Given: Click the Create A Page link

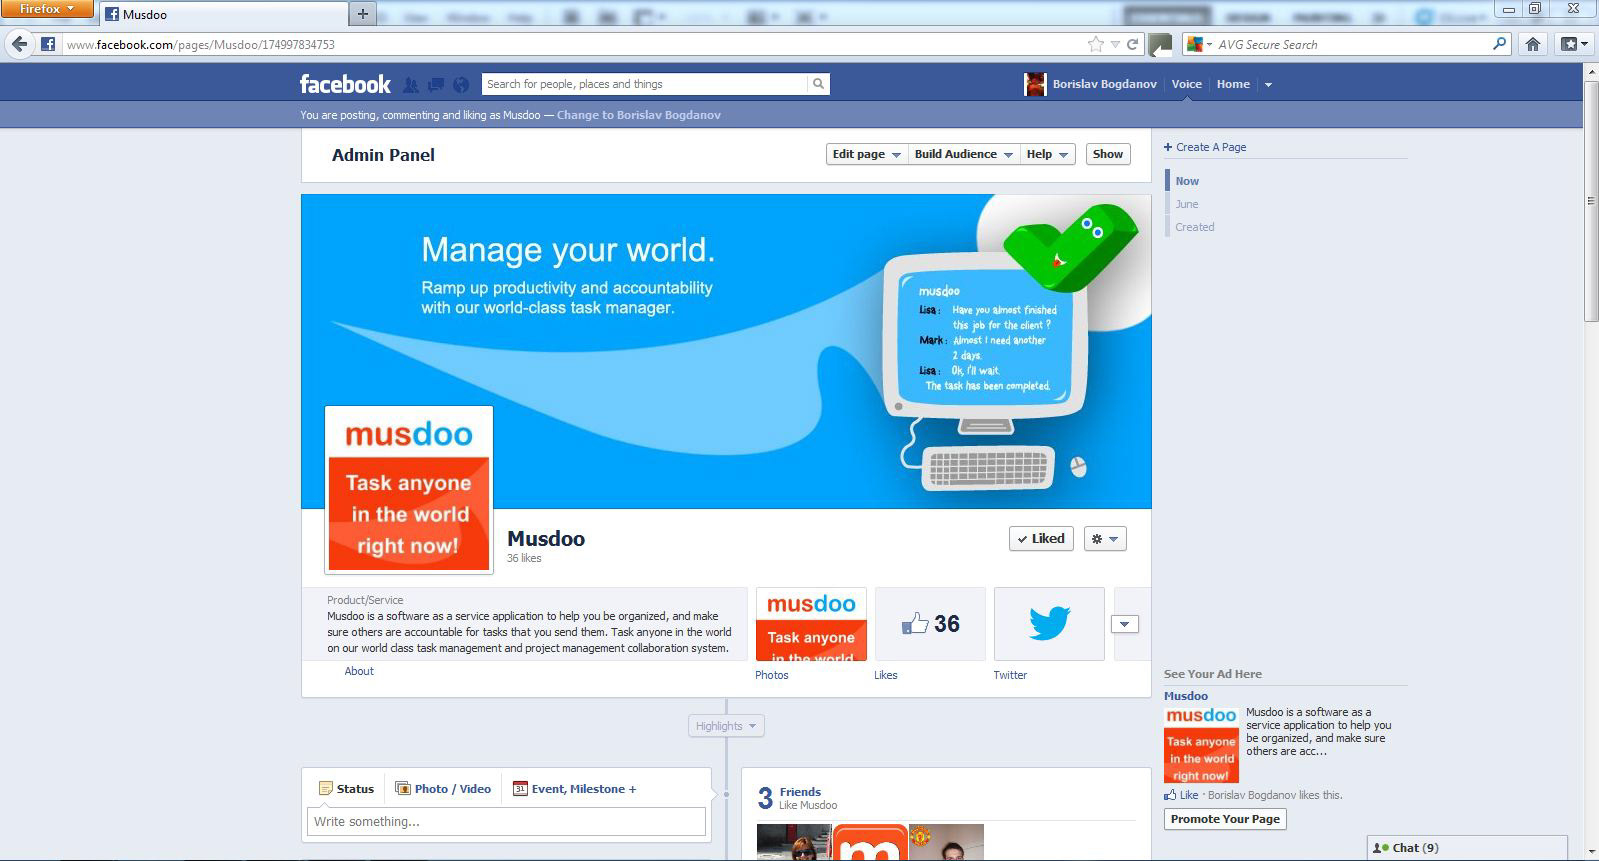Looking at the screenshot, I should pos(1211,147).
